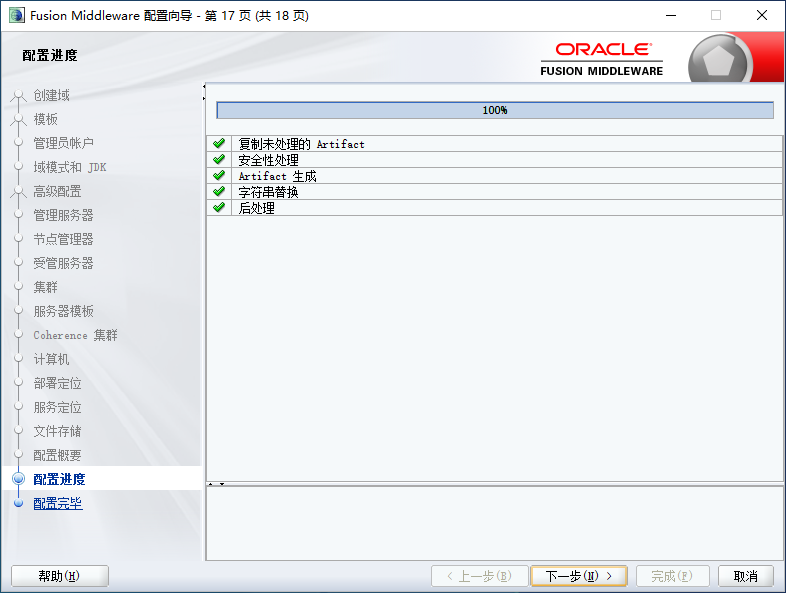This screenshot has height=593, width=786.
Task: Click the 配置进度 page heading
Action: [x=50, y=55]
